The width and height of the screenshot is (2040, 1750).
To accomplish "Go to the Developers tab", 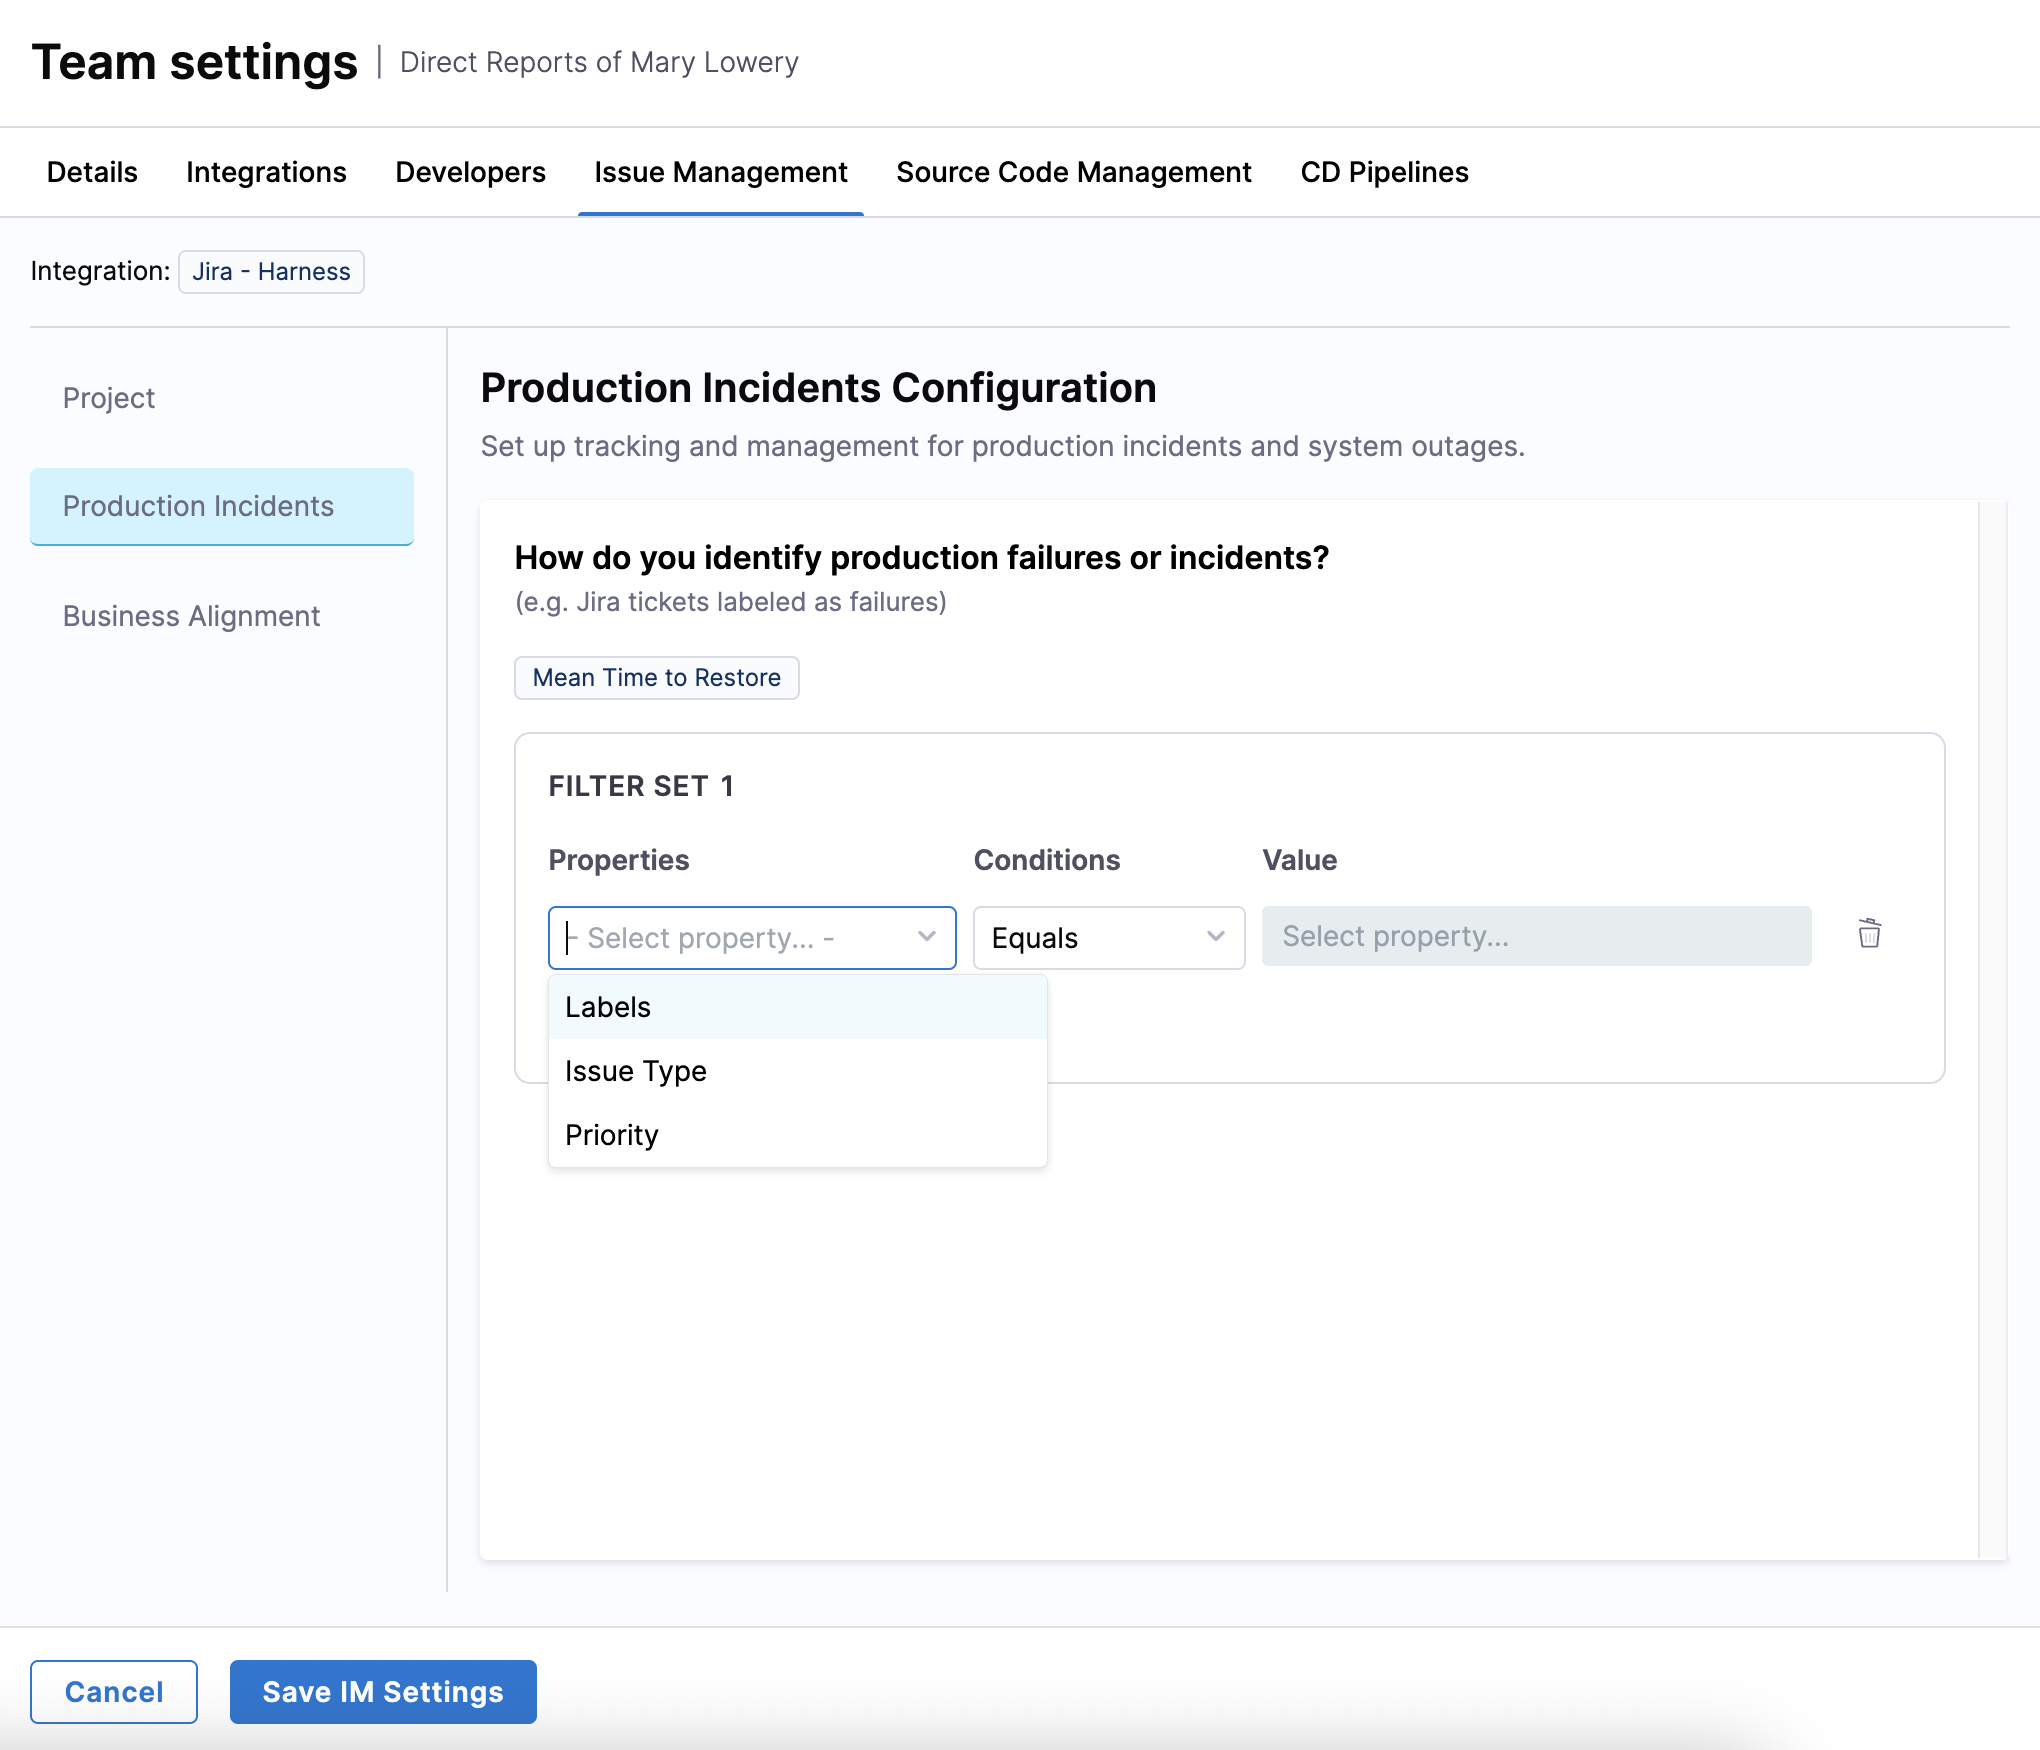I will 470,172.
